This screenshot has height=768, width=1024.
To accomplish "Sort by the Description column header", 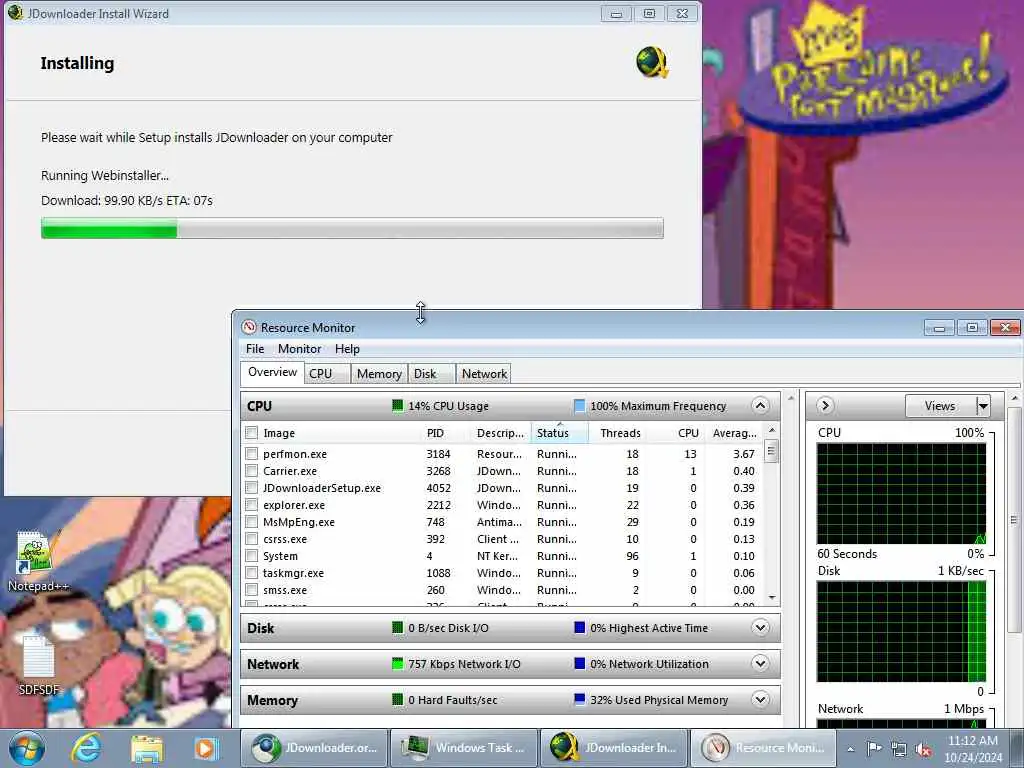I will click(x=500, y=433).
